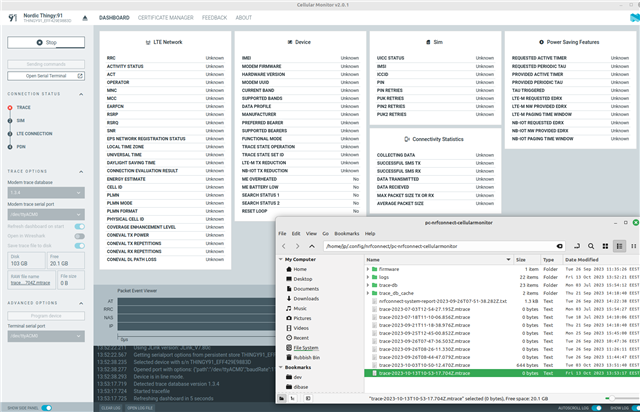640x412 pixels.
Task: Toggle Save trace file to disk switch
Action: coord(80,245)
